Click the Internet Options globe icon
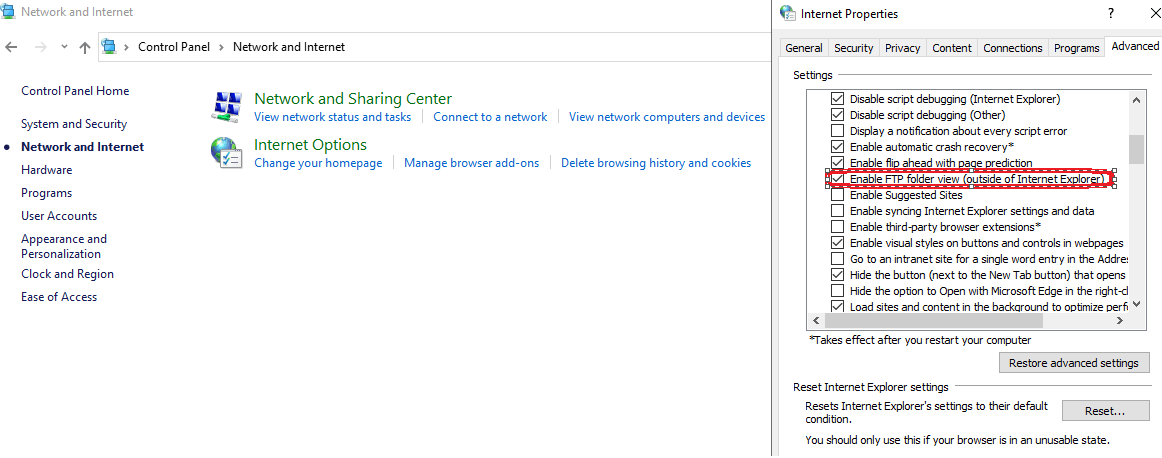The height and width of the screenshot is (458, 1162). pyautogui.click(x=225, y=153)
